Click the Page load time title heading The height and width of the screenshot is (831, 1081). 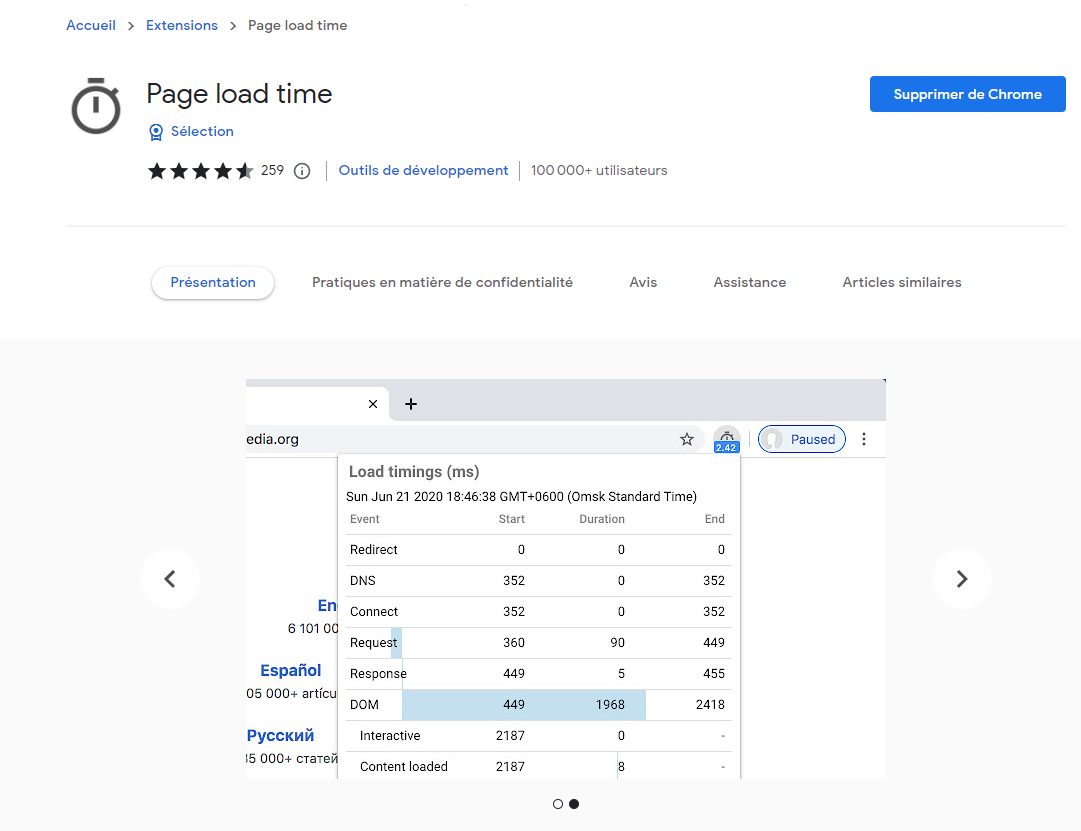point(239,94)
